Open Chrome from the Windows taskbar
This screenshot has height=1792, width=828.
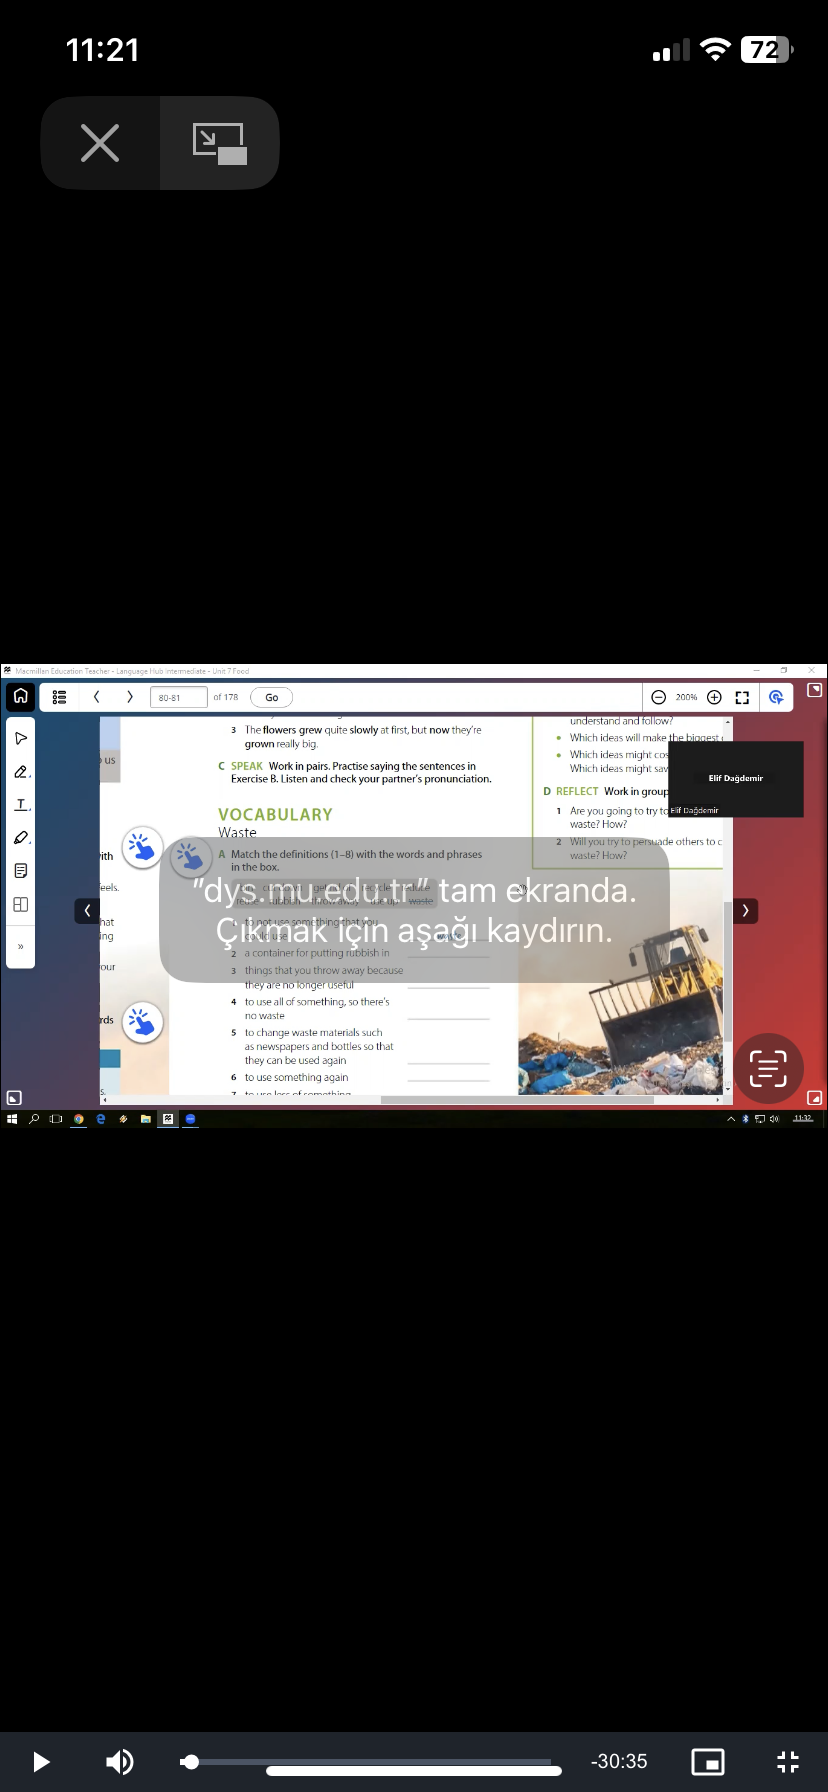click(x=78, y=1119)
